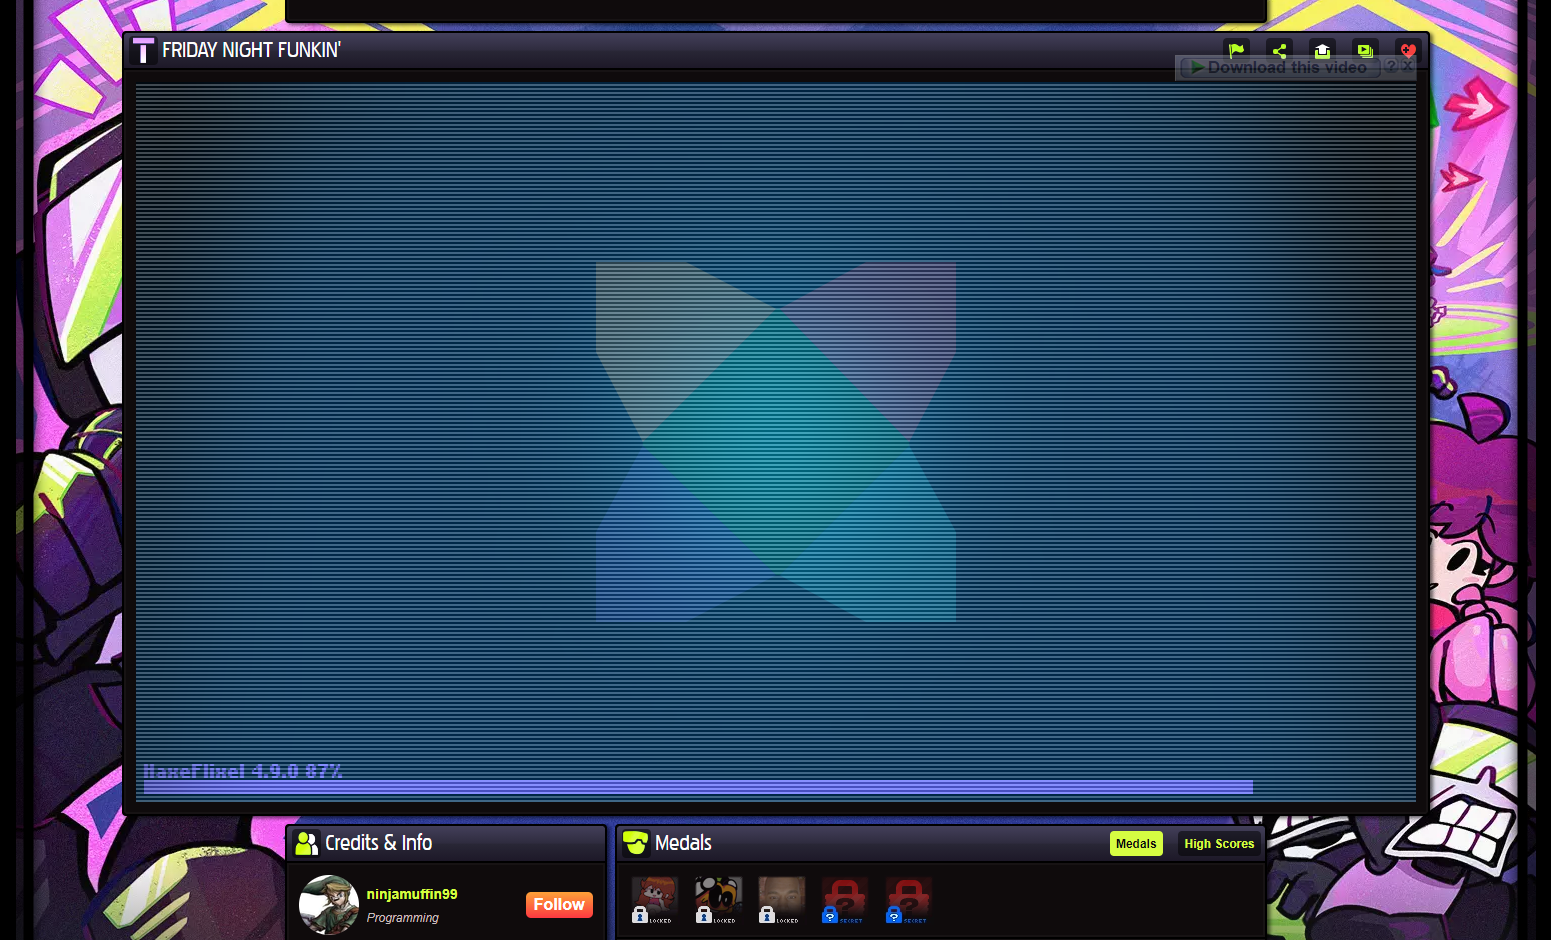Viewport: 1551px width, 940px height.
Task: Select the Medals tab
Action: point(1136,843)
